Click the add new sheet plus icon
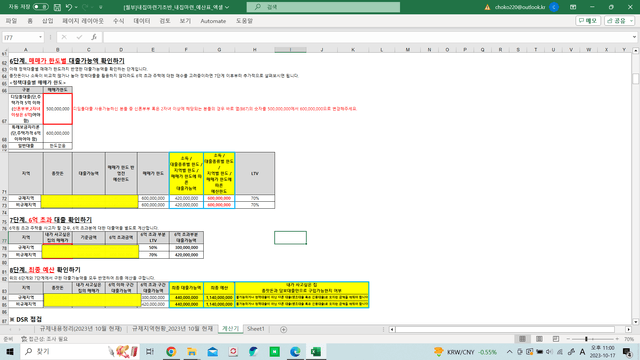640x360 pixels. click(283, 329)
